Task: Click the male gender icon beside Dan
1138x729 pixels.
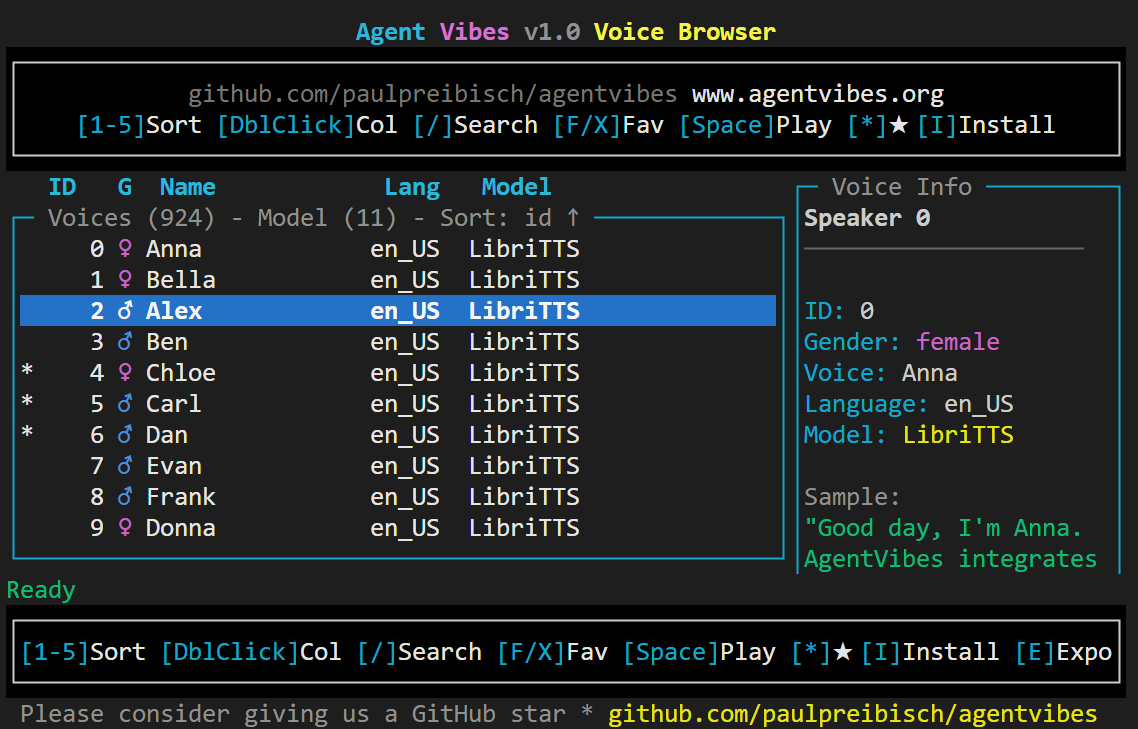Action: tap(125, 435)
